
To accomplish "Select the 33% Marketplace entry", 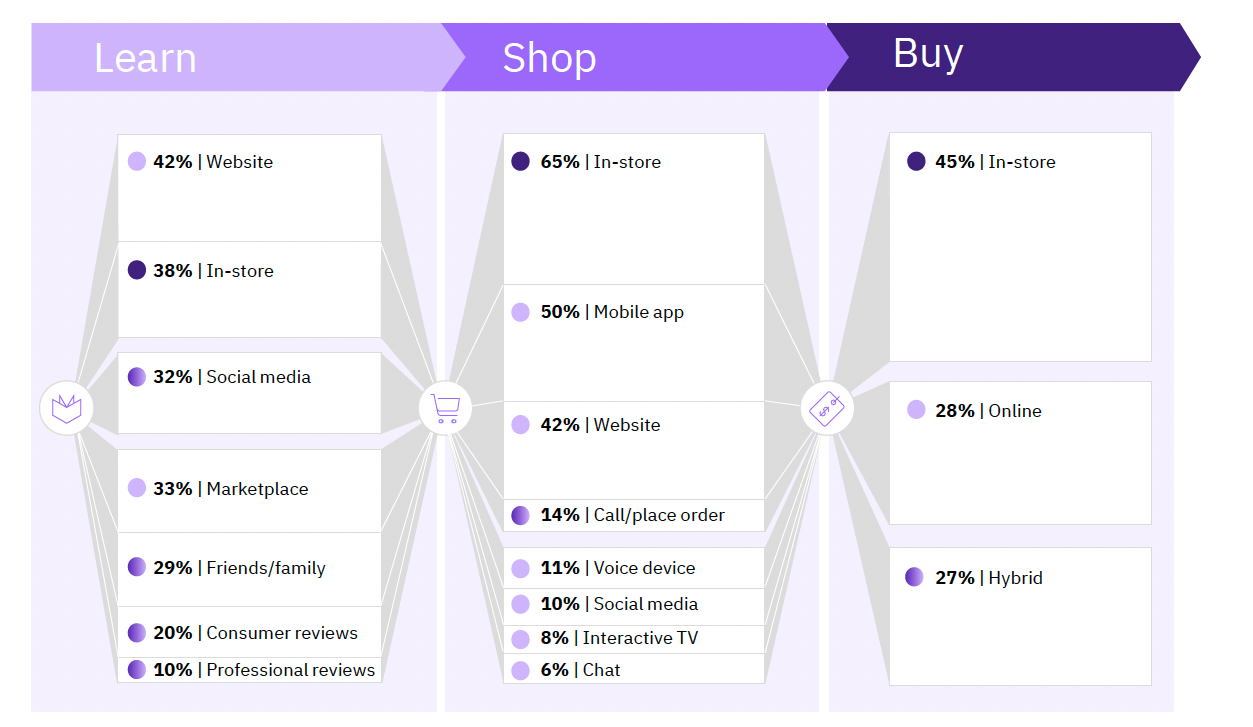I will coord(249,490).
